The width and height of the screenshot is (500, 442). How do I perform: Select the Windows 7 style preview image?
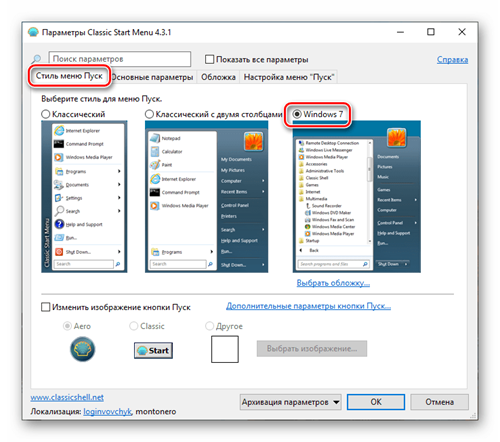click(357, 197)
